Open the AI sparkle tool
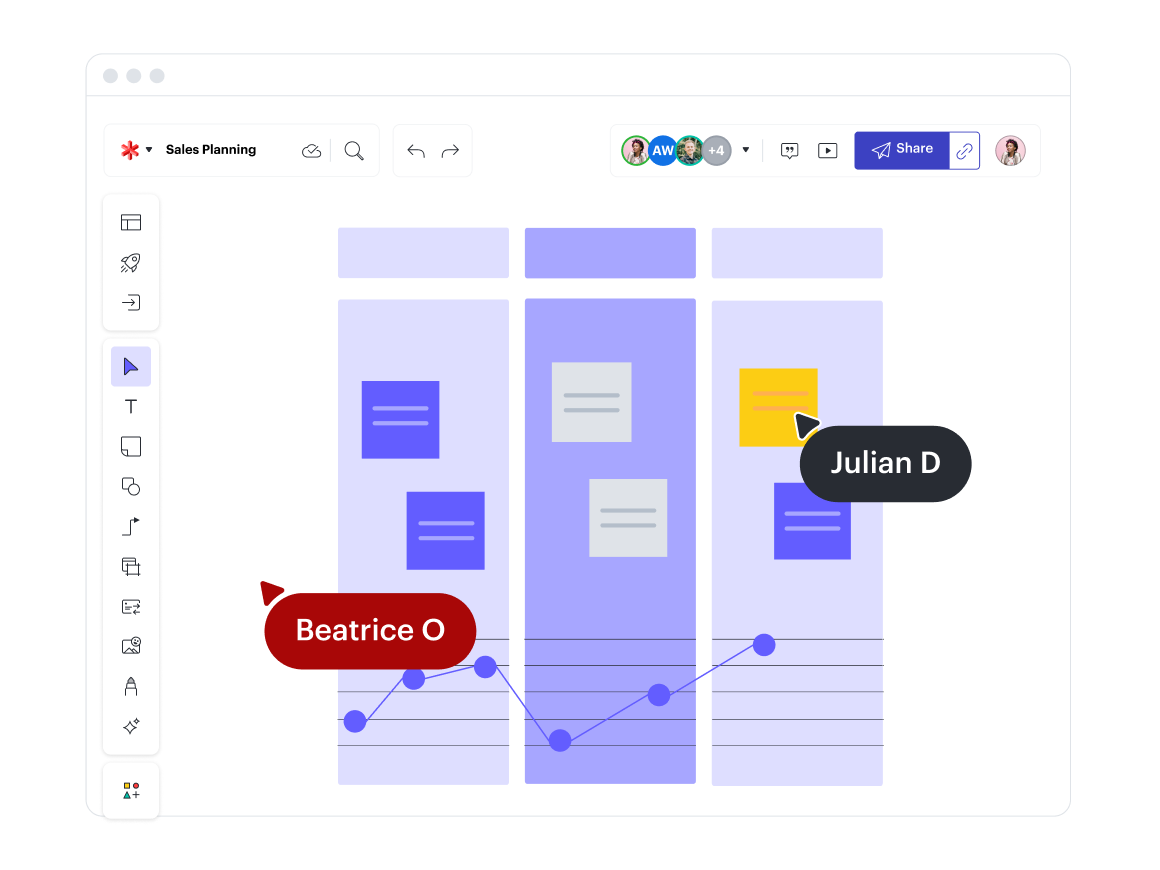 [x=131, y=726]
